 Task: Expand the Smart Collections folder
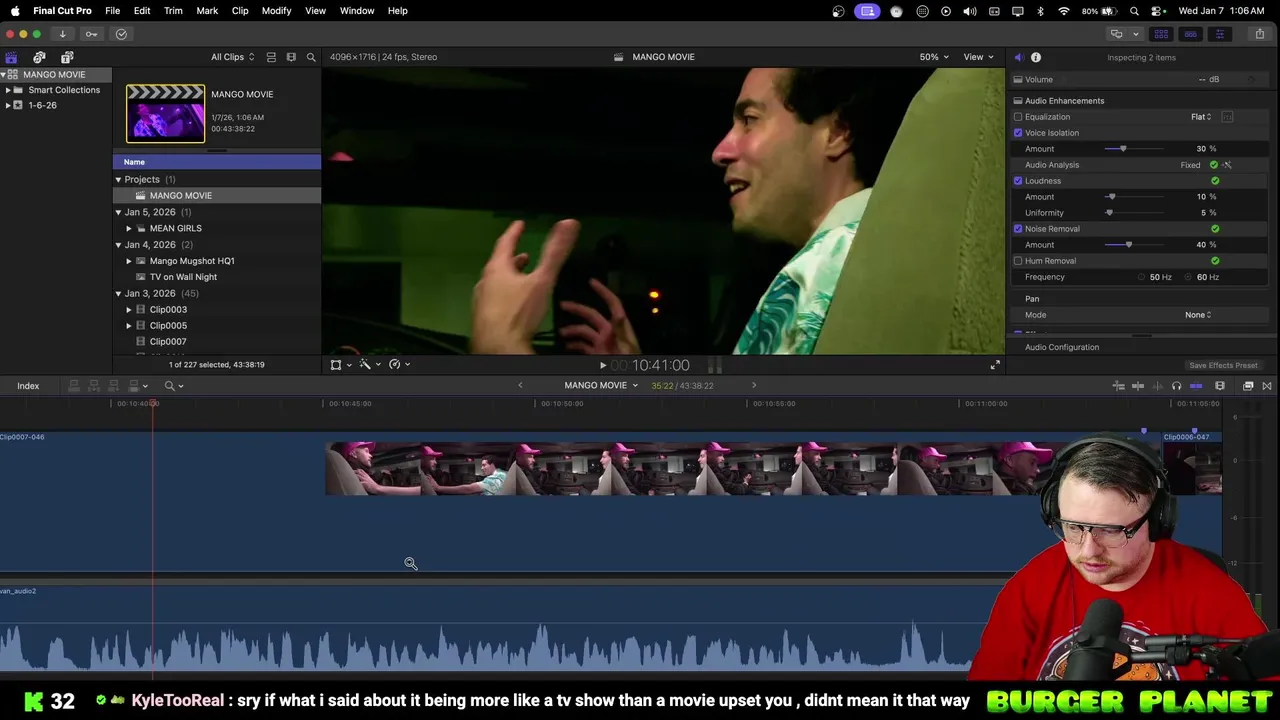coord(8,90)
